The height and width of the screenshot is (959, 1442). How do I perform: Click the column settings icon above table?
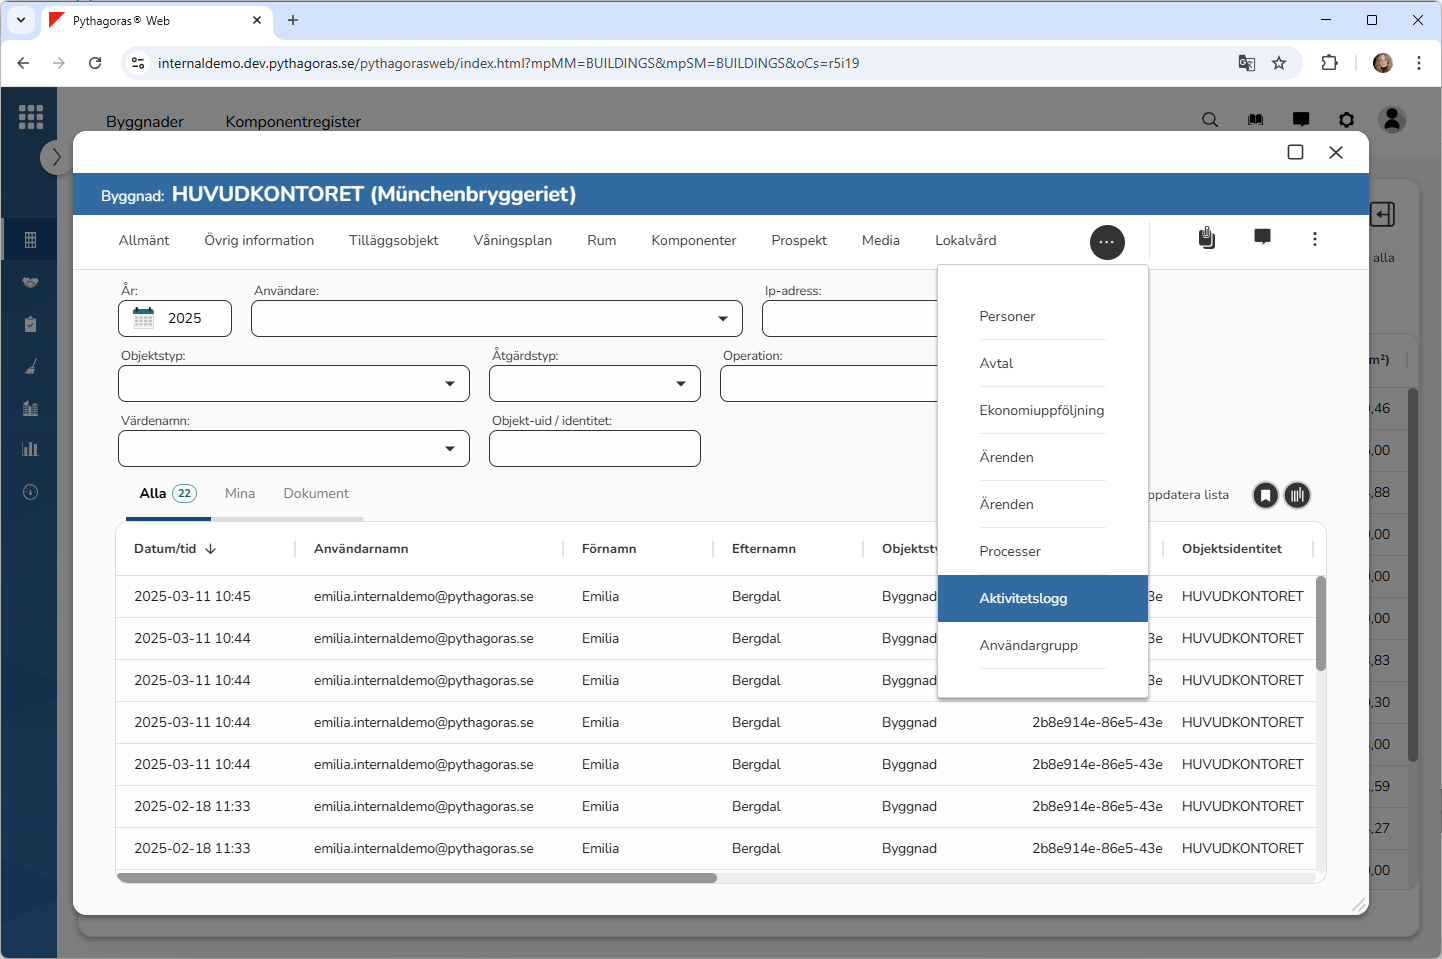point(1297,495)
